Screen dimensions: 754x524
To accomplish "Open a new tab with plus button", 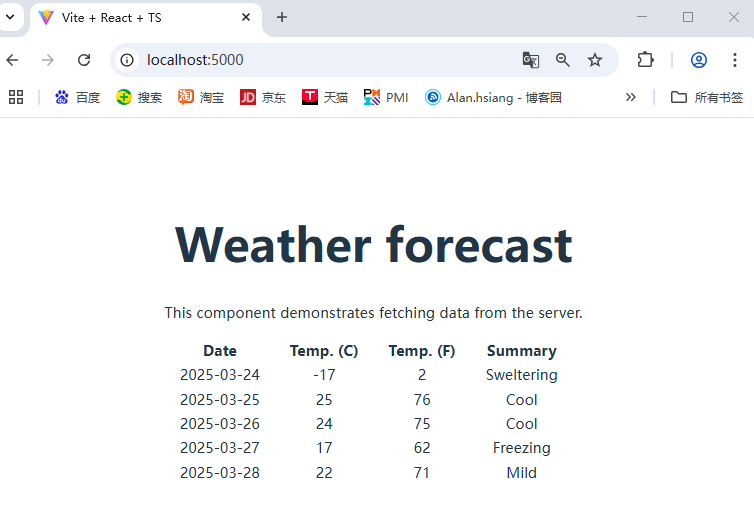I will tap(282, 18).
